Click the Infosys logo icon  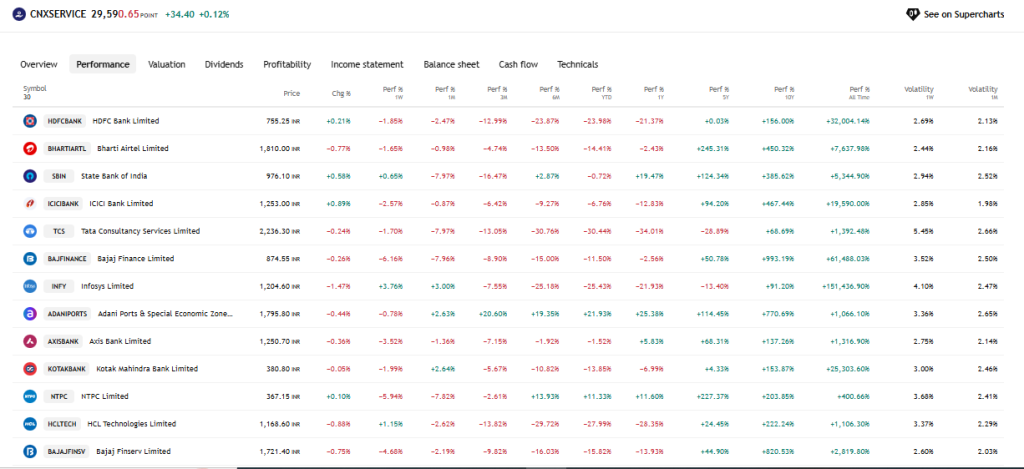point(30,286)
